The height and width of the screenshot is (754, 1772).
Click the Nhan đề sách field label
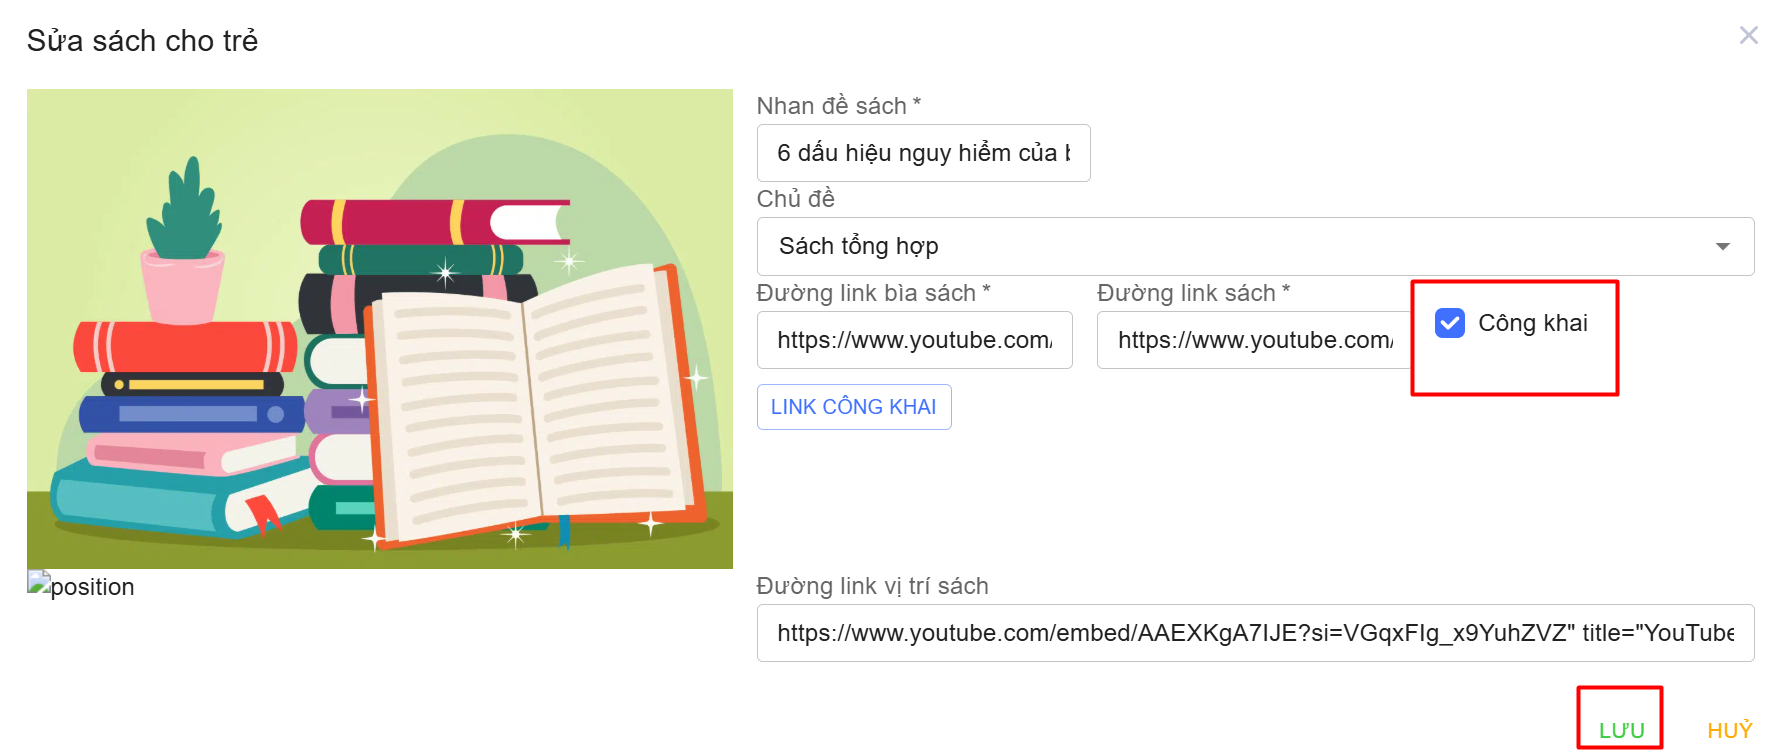pos(838,106)
